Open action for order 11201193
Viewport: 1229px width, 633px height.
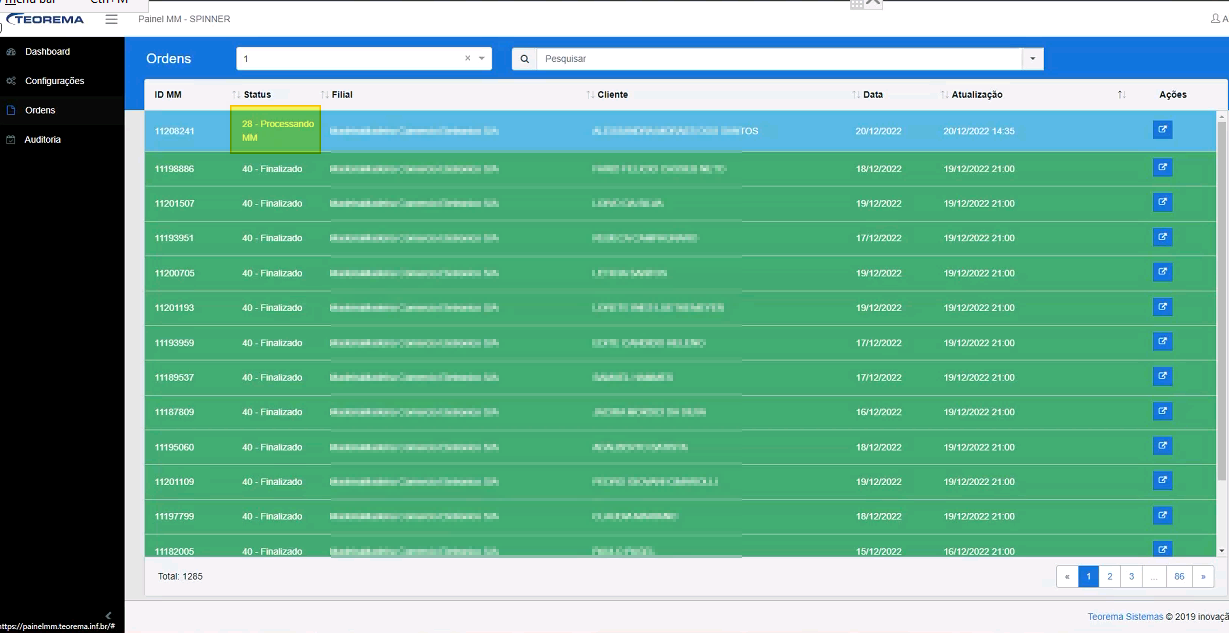1162,307
